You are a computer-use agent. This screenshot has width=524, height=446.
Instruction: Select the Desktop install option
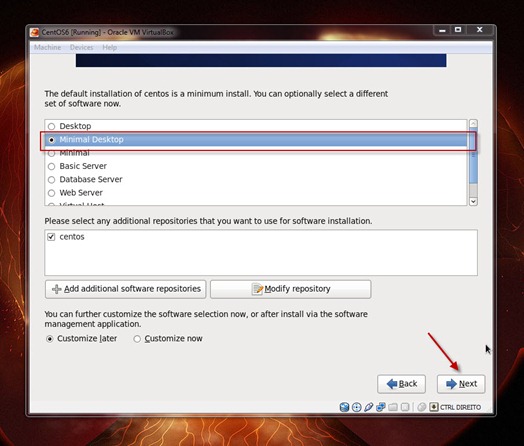tap(51, 126)
